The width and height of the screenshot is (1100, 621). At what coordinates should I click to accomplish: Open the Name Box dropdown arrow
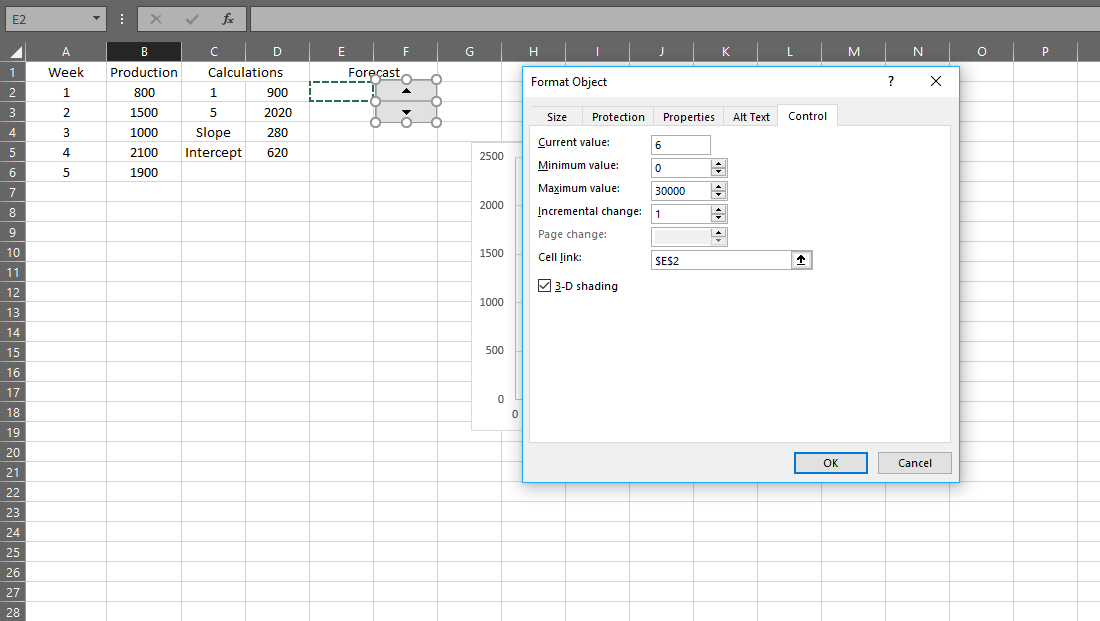tap(96, 19)
